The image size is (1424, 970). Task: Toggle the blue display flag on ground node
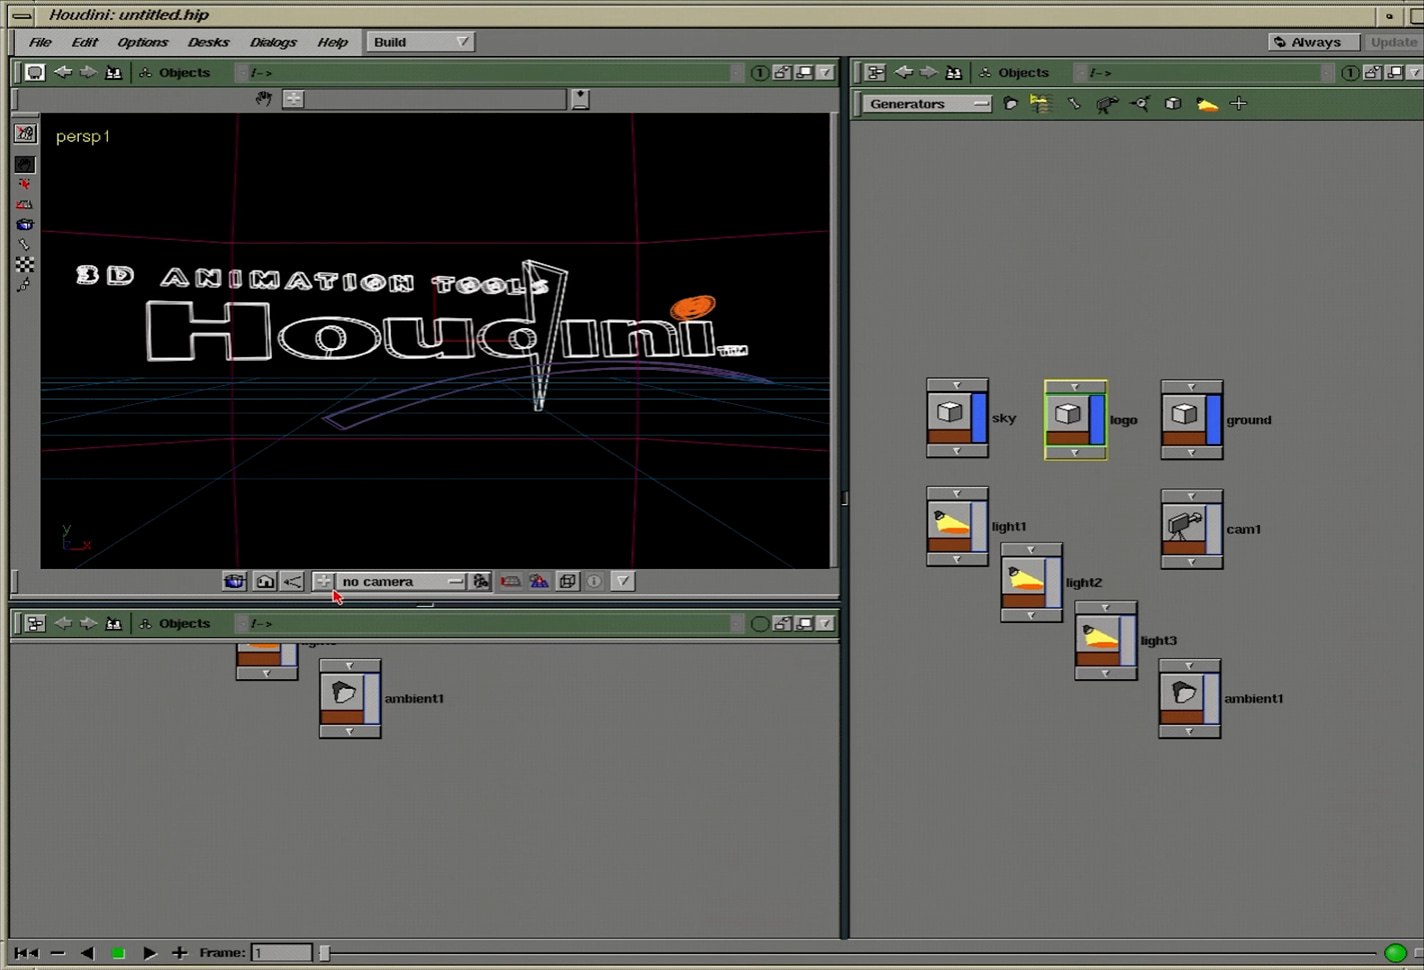click(x=1213, y=420)
